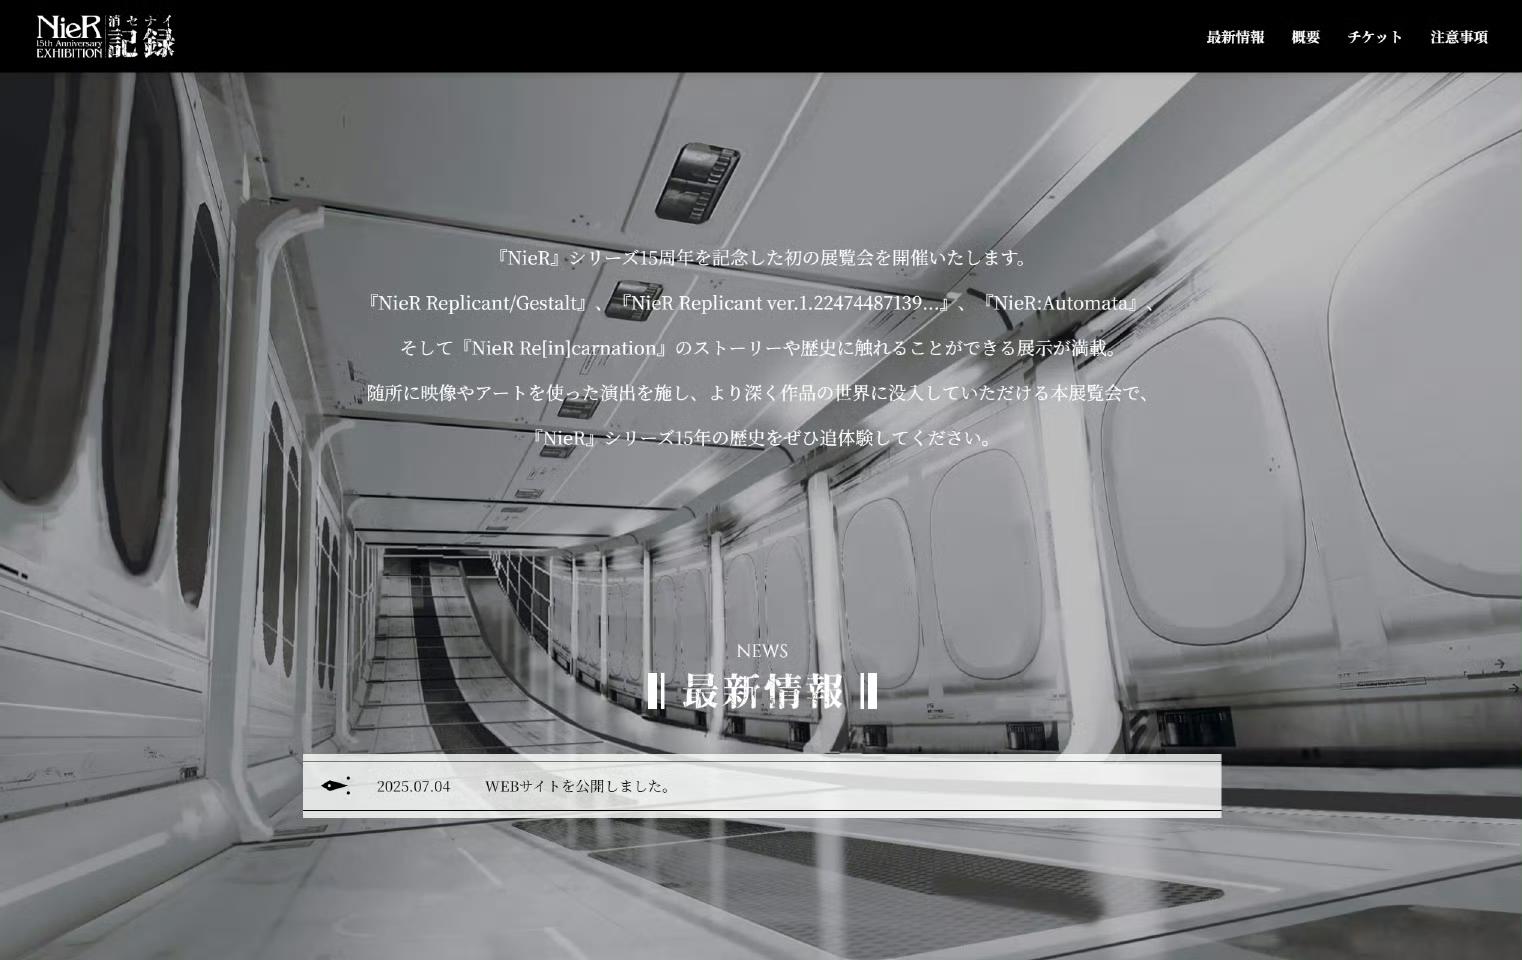Click the news date 2025.07.04

413,786
